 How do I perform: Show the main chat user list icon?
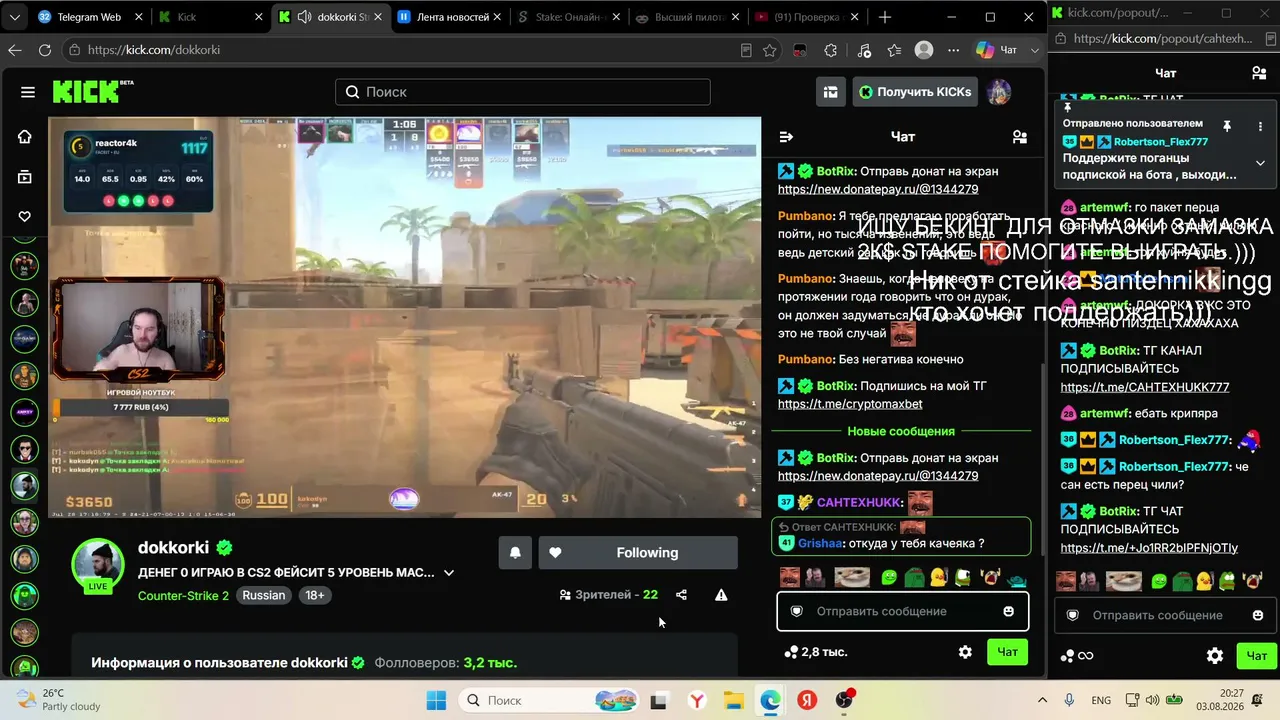1019,137
